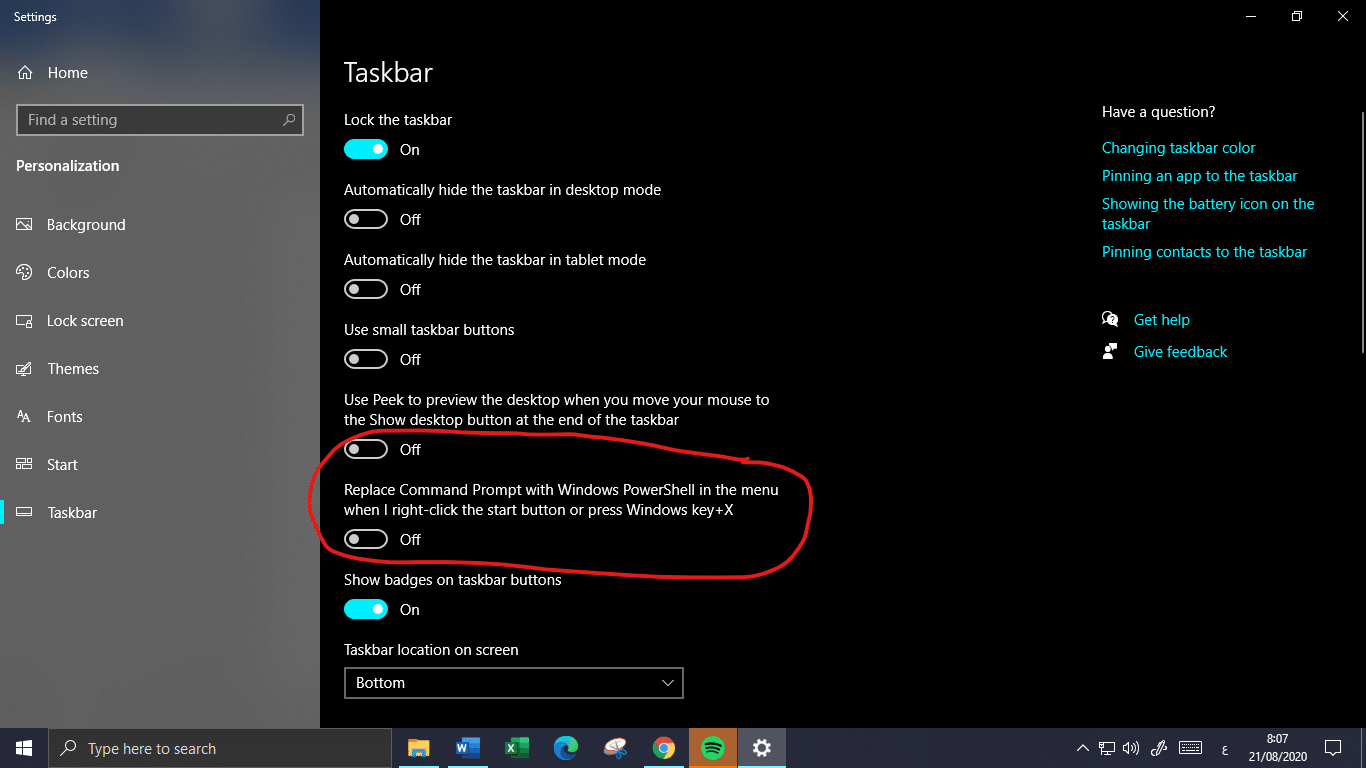1366x768 pixels.
Task: Show hidden system tray icons
Action: click(x=1082, y=748)
